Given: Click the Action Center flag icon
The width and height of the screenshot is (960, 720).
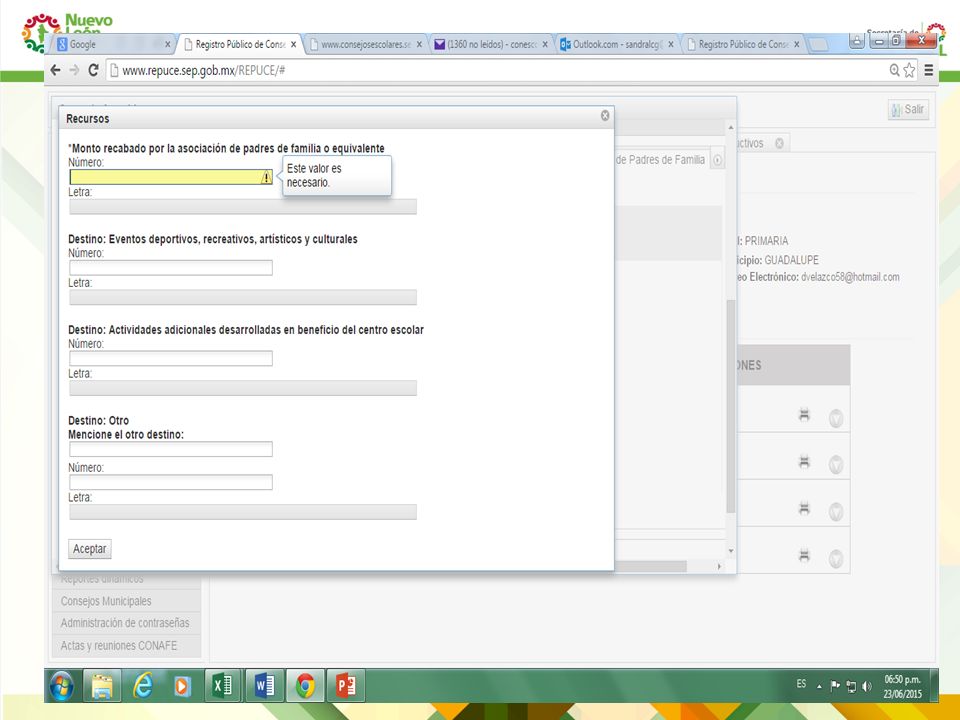Looking at the screenshot, I should [x=834, y=686].
